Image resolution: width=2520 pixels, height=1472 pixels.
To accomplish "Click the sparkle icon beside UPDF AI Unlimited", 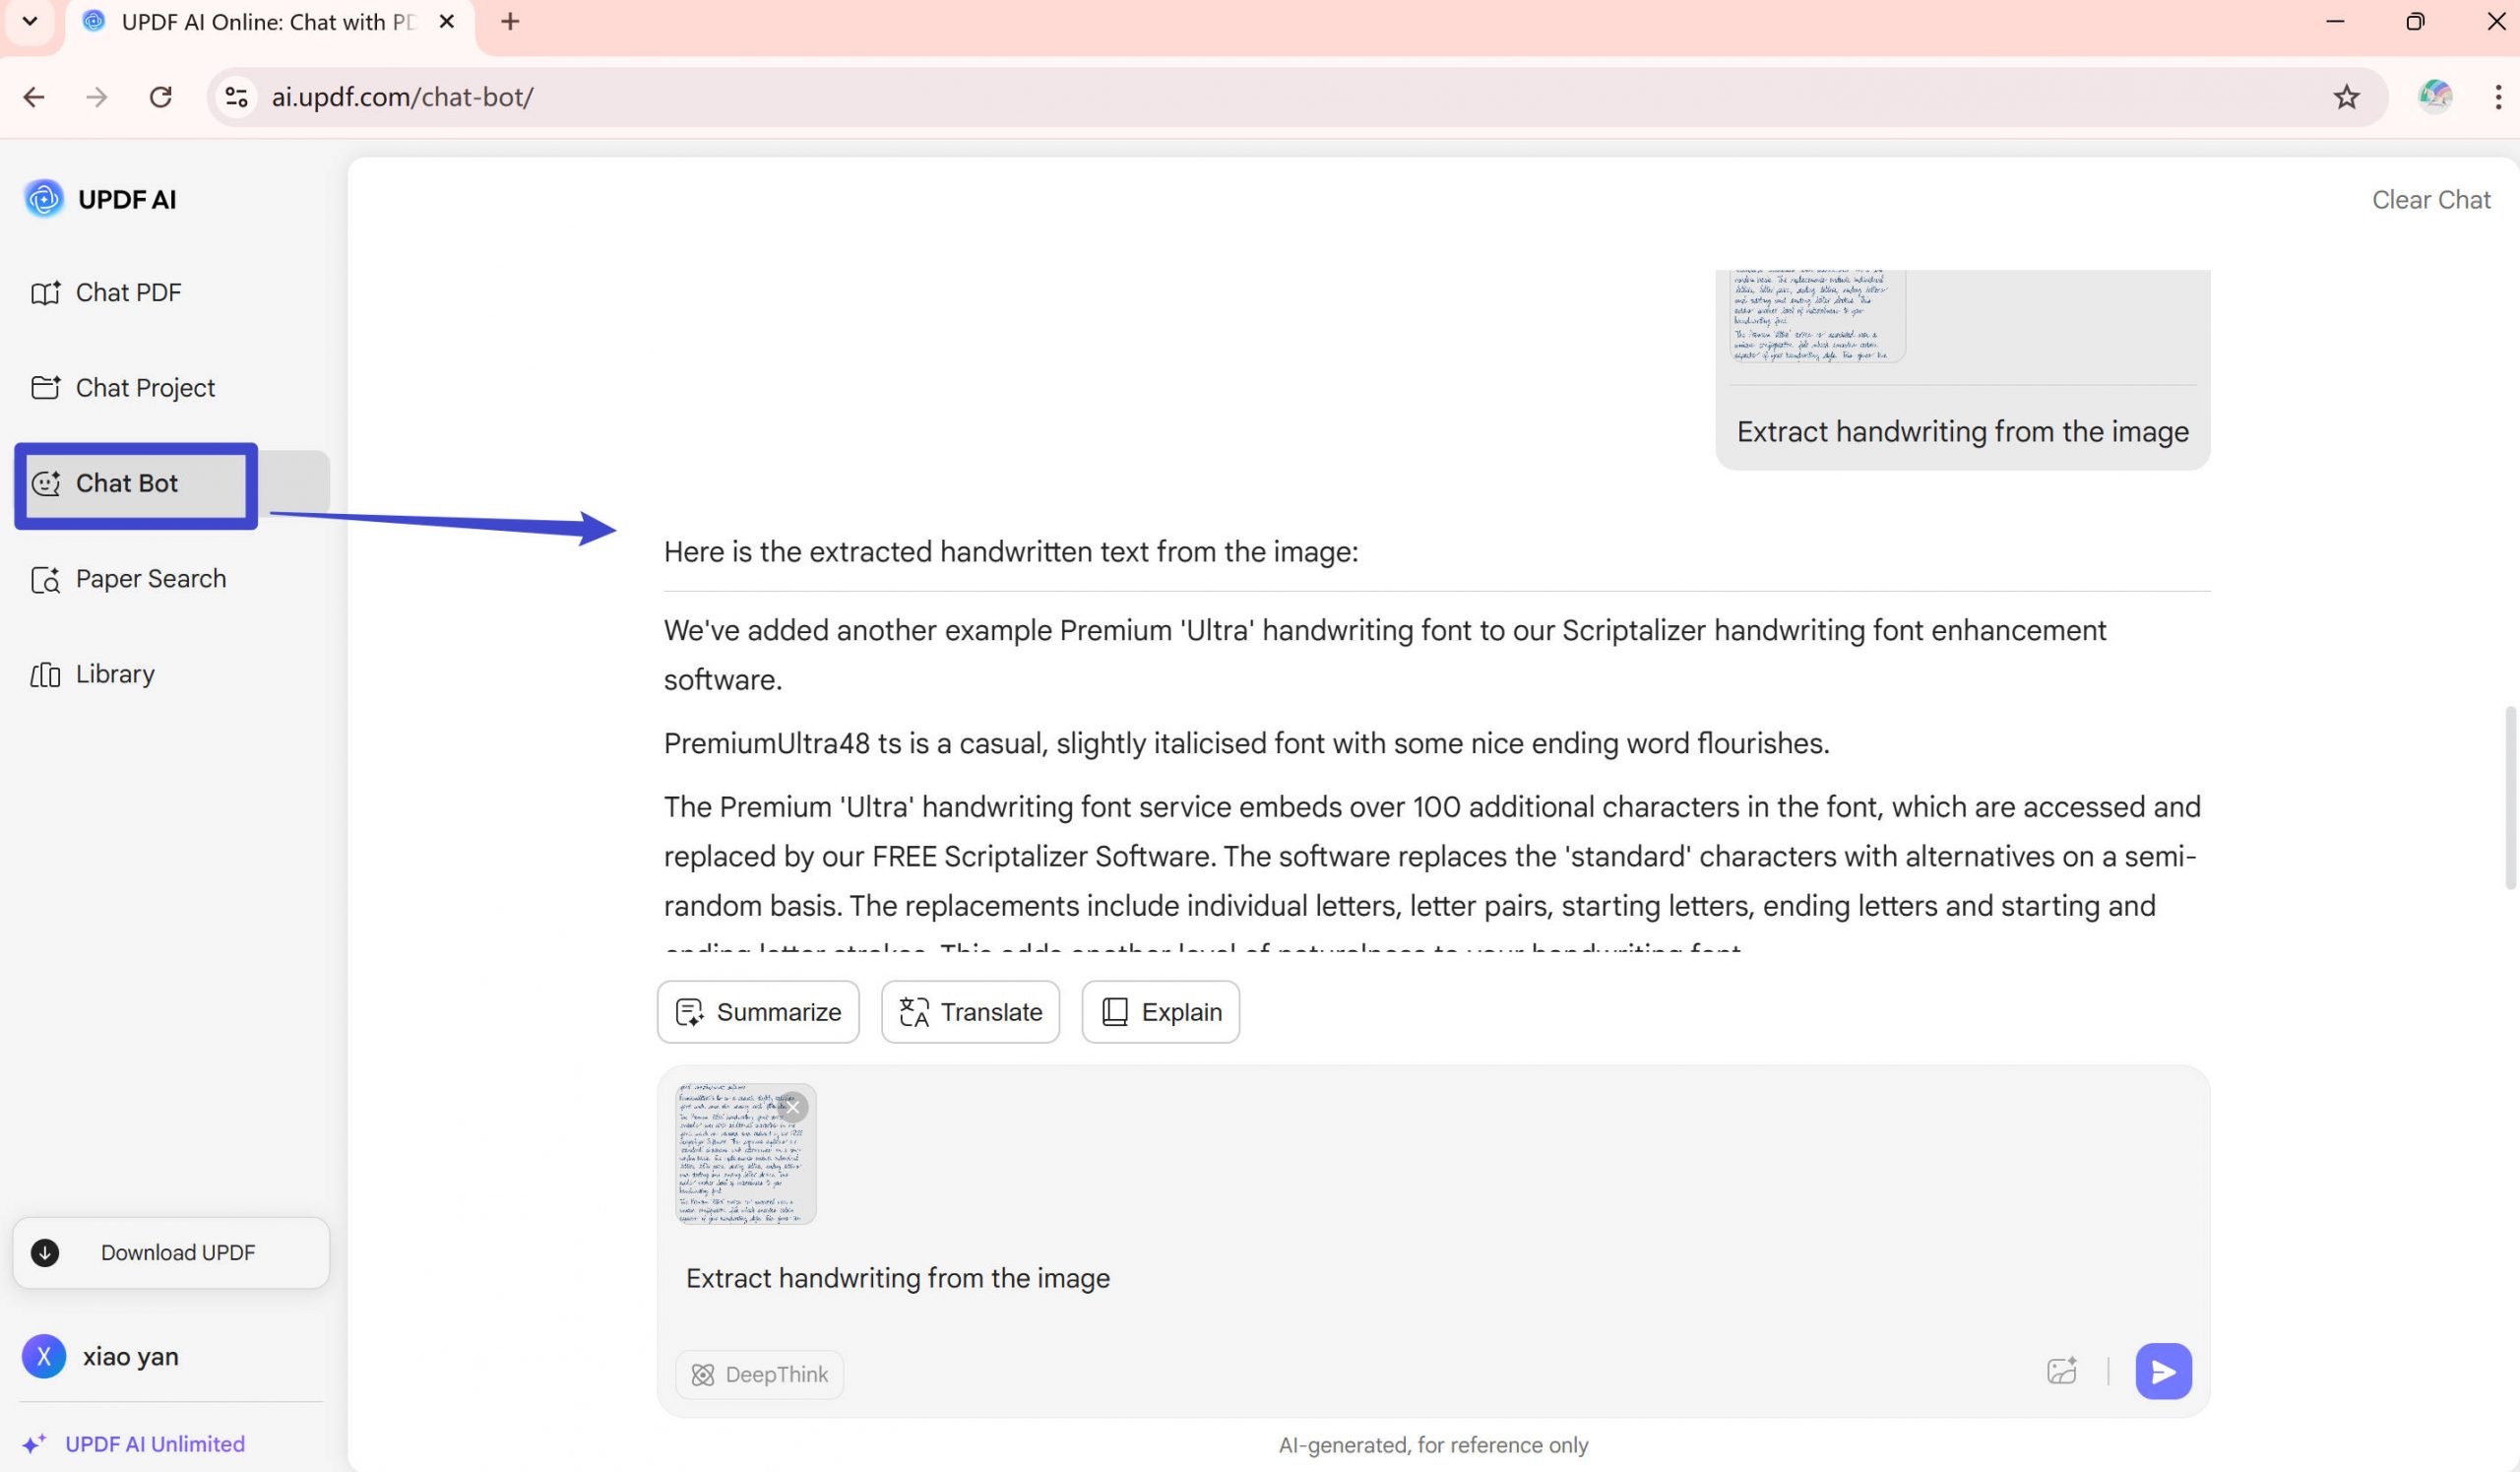I will point(34,1444).
